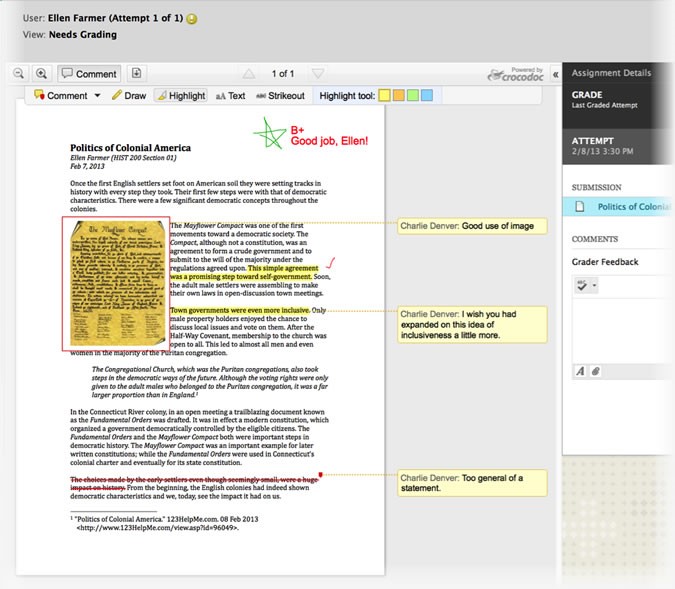Image resolution: width=675 pixels, height=589 pixels.
Task: Choose the yellow highlight color swatch
Action: pos(384,96)
